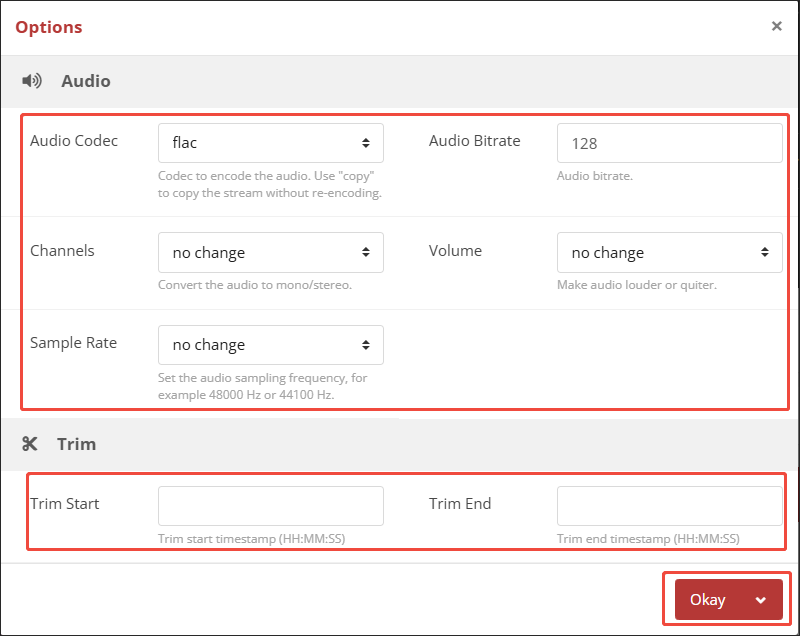Click the X to close the Options dialog
Image resolution: width=800 pixels, height=636 pixels.
coord(777,26)
